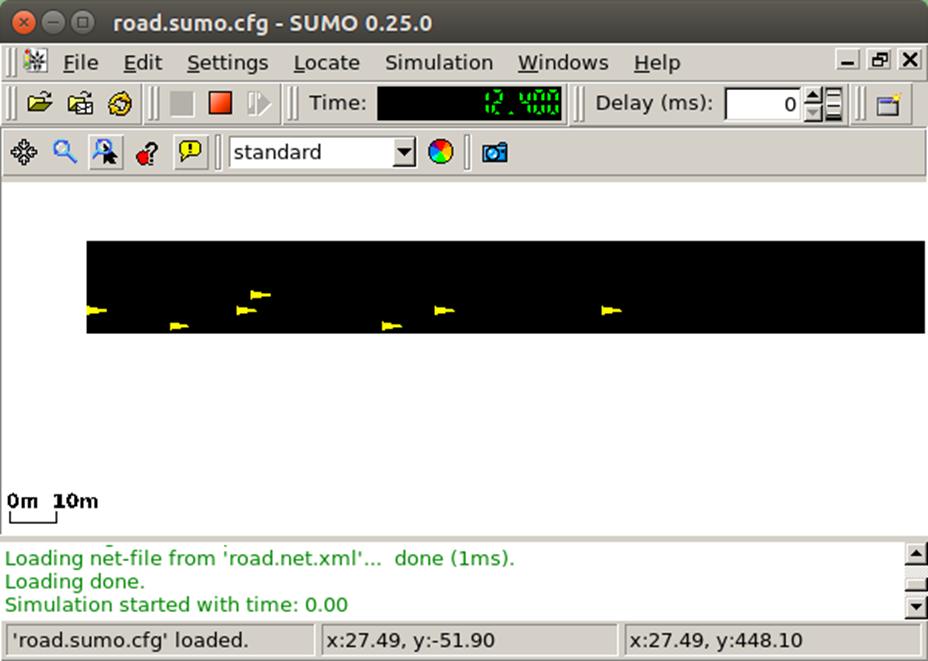Close main window with red title button
The image size is (928, 661).
[24, 23]
